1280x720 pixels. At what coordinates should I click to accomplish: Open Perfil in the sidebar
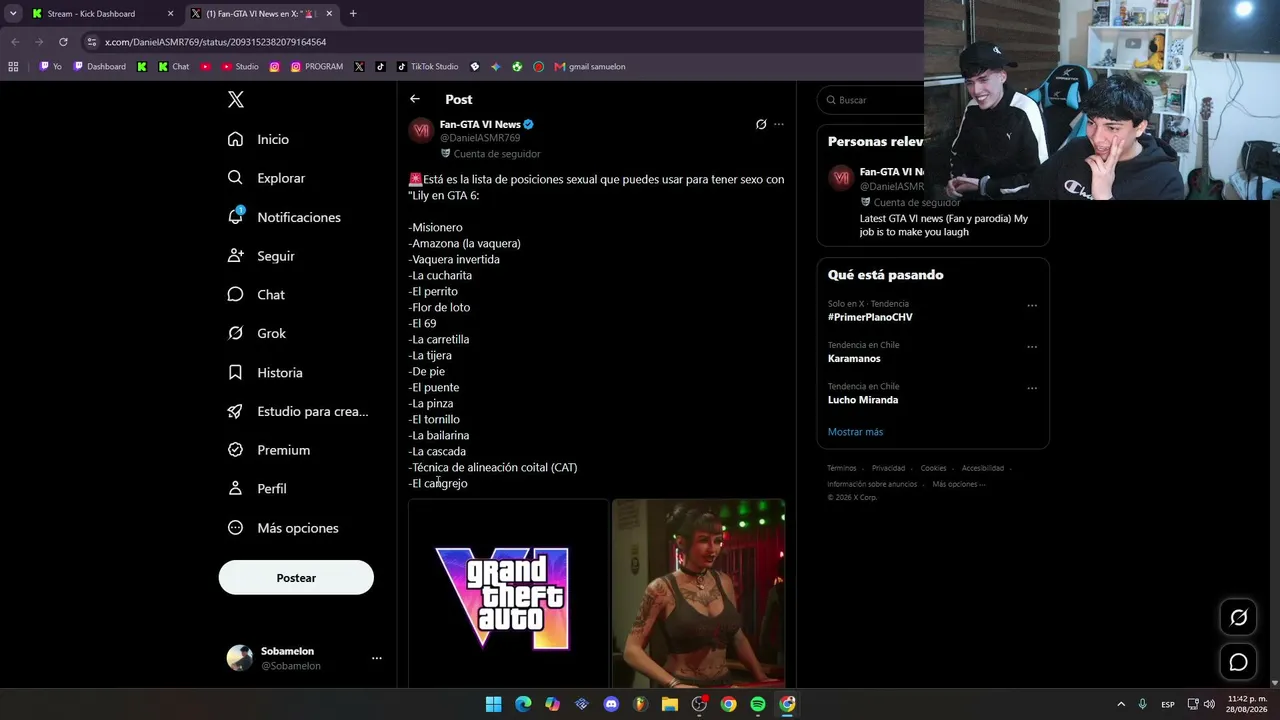pos(257,489)
